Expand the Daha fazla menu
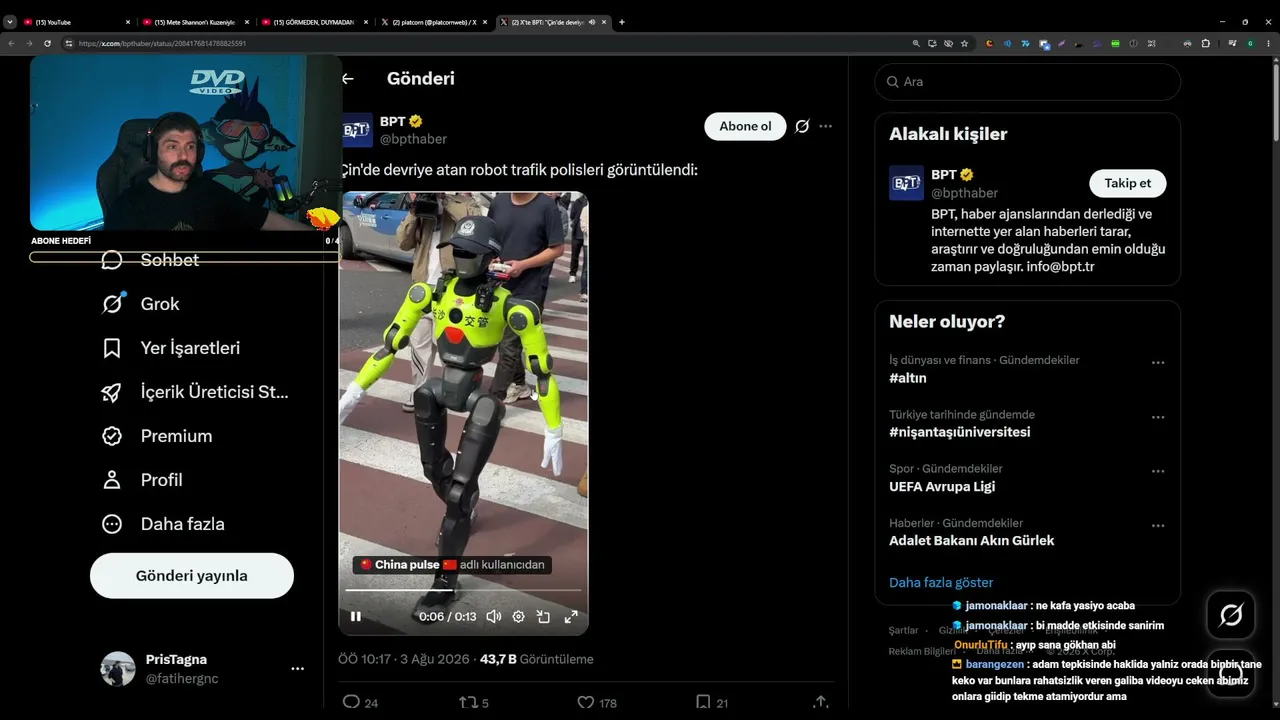This screenshot has height=720, width=1280. tap(163, 524)
